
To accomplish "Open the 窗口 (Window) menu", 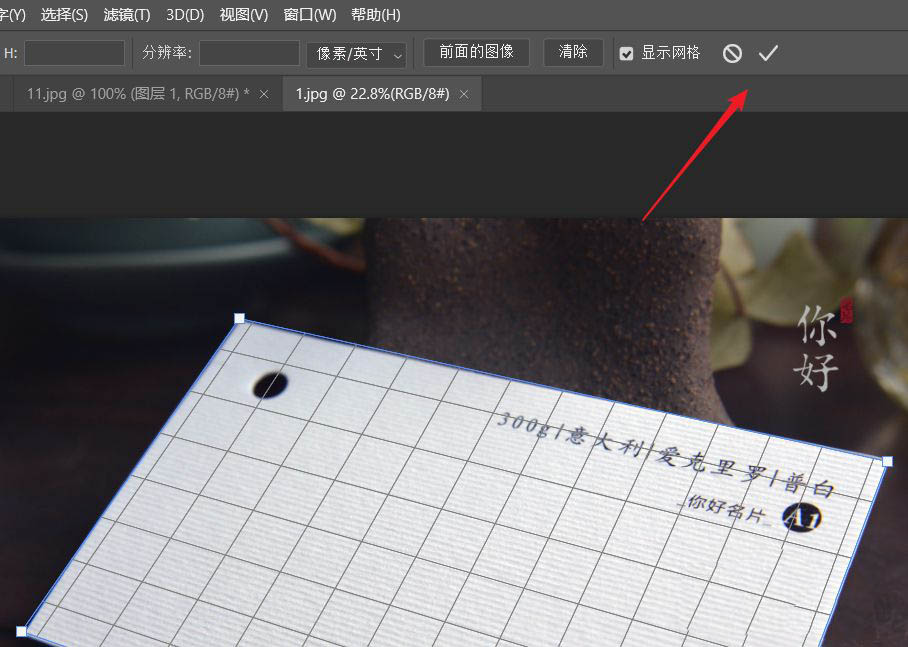I will click(x=308, y=15).
